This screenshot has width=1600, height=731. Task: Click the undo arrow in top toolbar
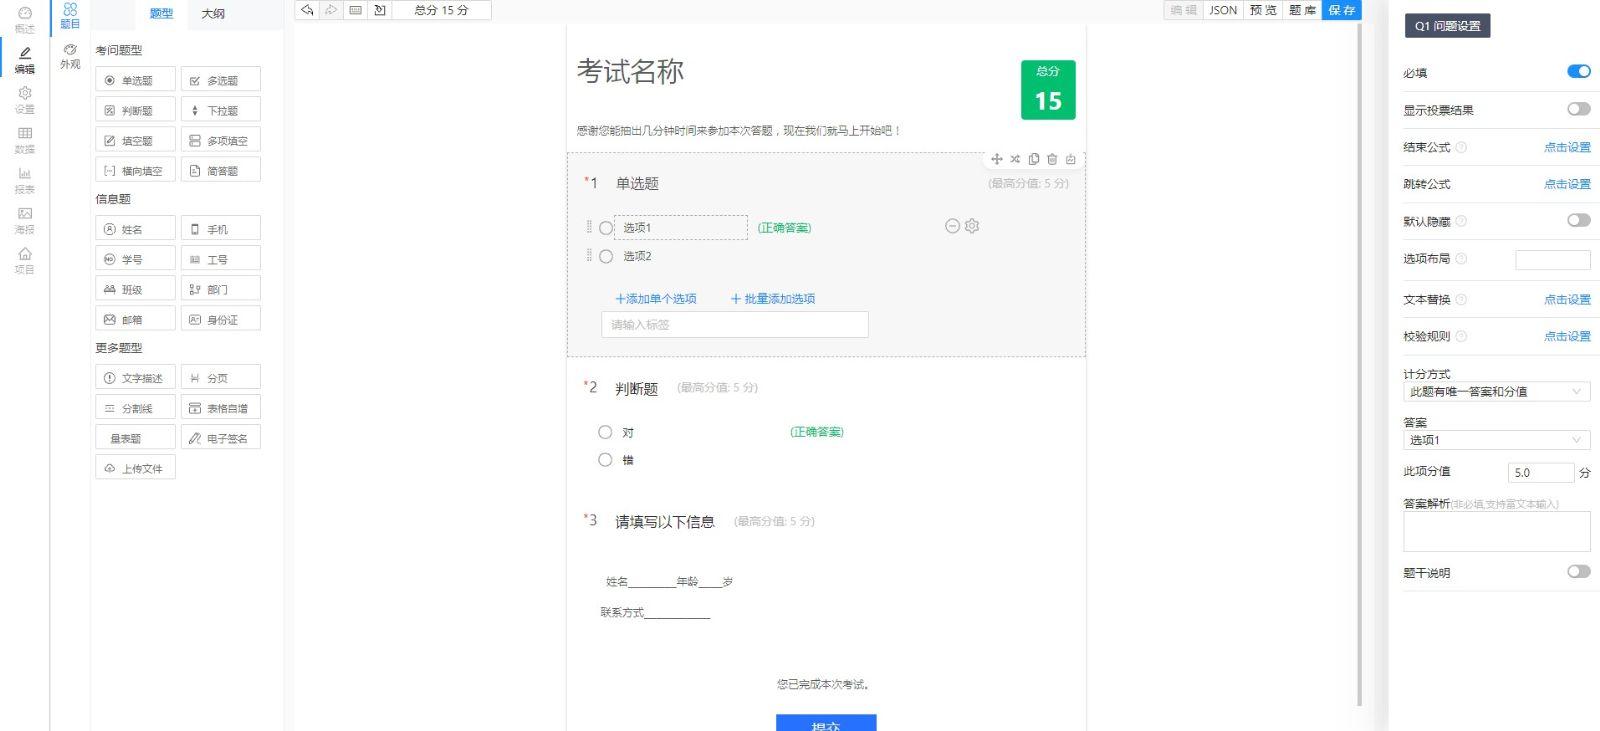click(x=307, y=10)
